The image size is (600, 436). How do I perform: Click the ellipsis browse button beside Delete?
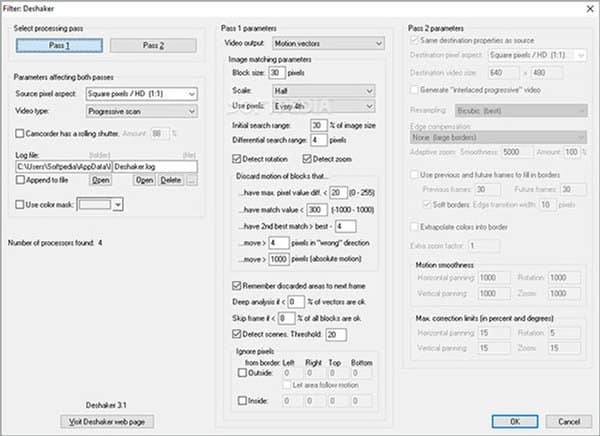(193, 180)
